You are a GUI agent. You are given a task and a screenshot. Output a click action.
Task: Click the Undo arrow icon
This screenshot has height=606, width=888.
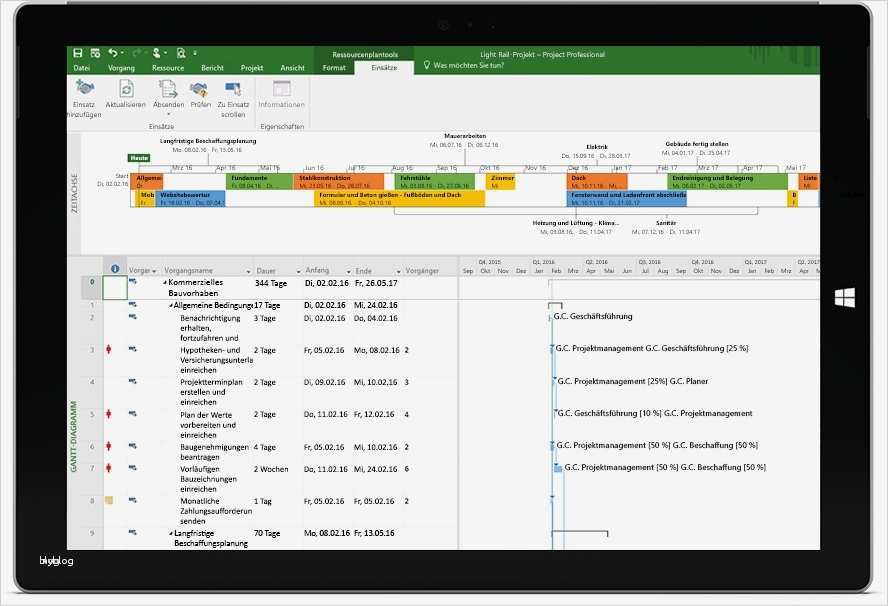[113, 53]
